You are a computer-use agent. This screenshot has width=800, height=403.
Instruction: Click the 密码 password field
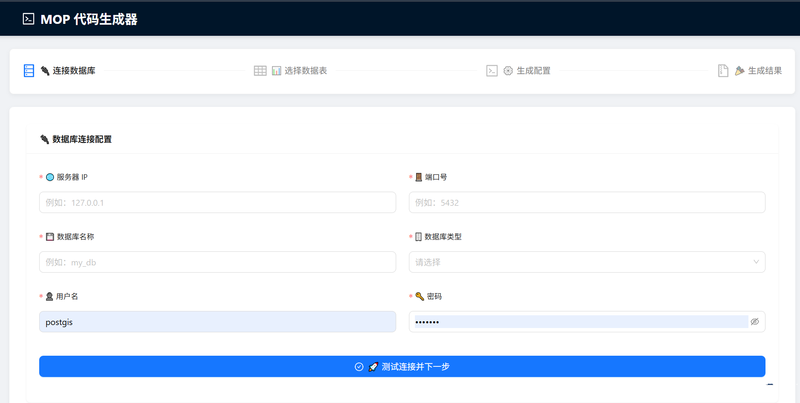pos(587,322)
